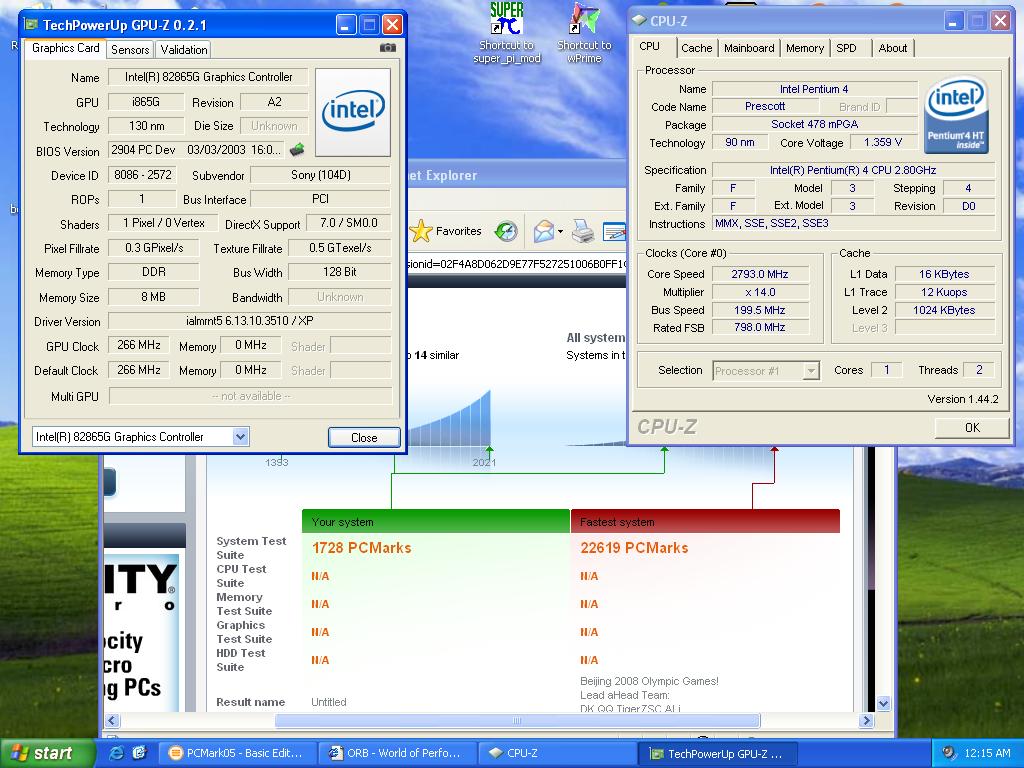1024x768 pixels.
Task: Click the Subvendor value Sony (104D)
Action: (x=321, y=175)
